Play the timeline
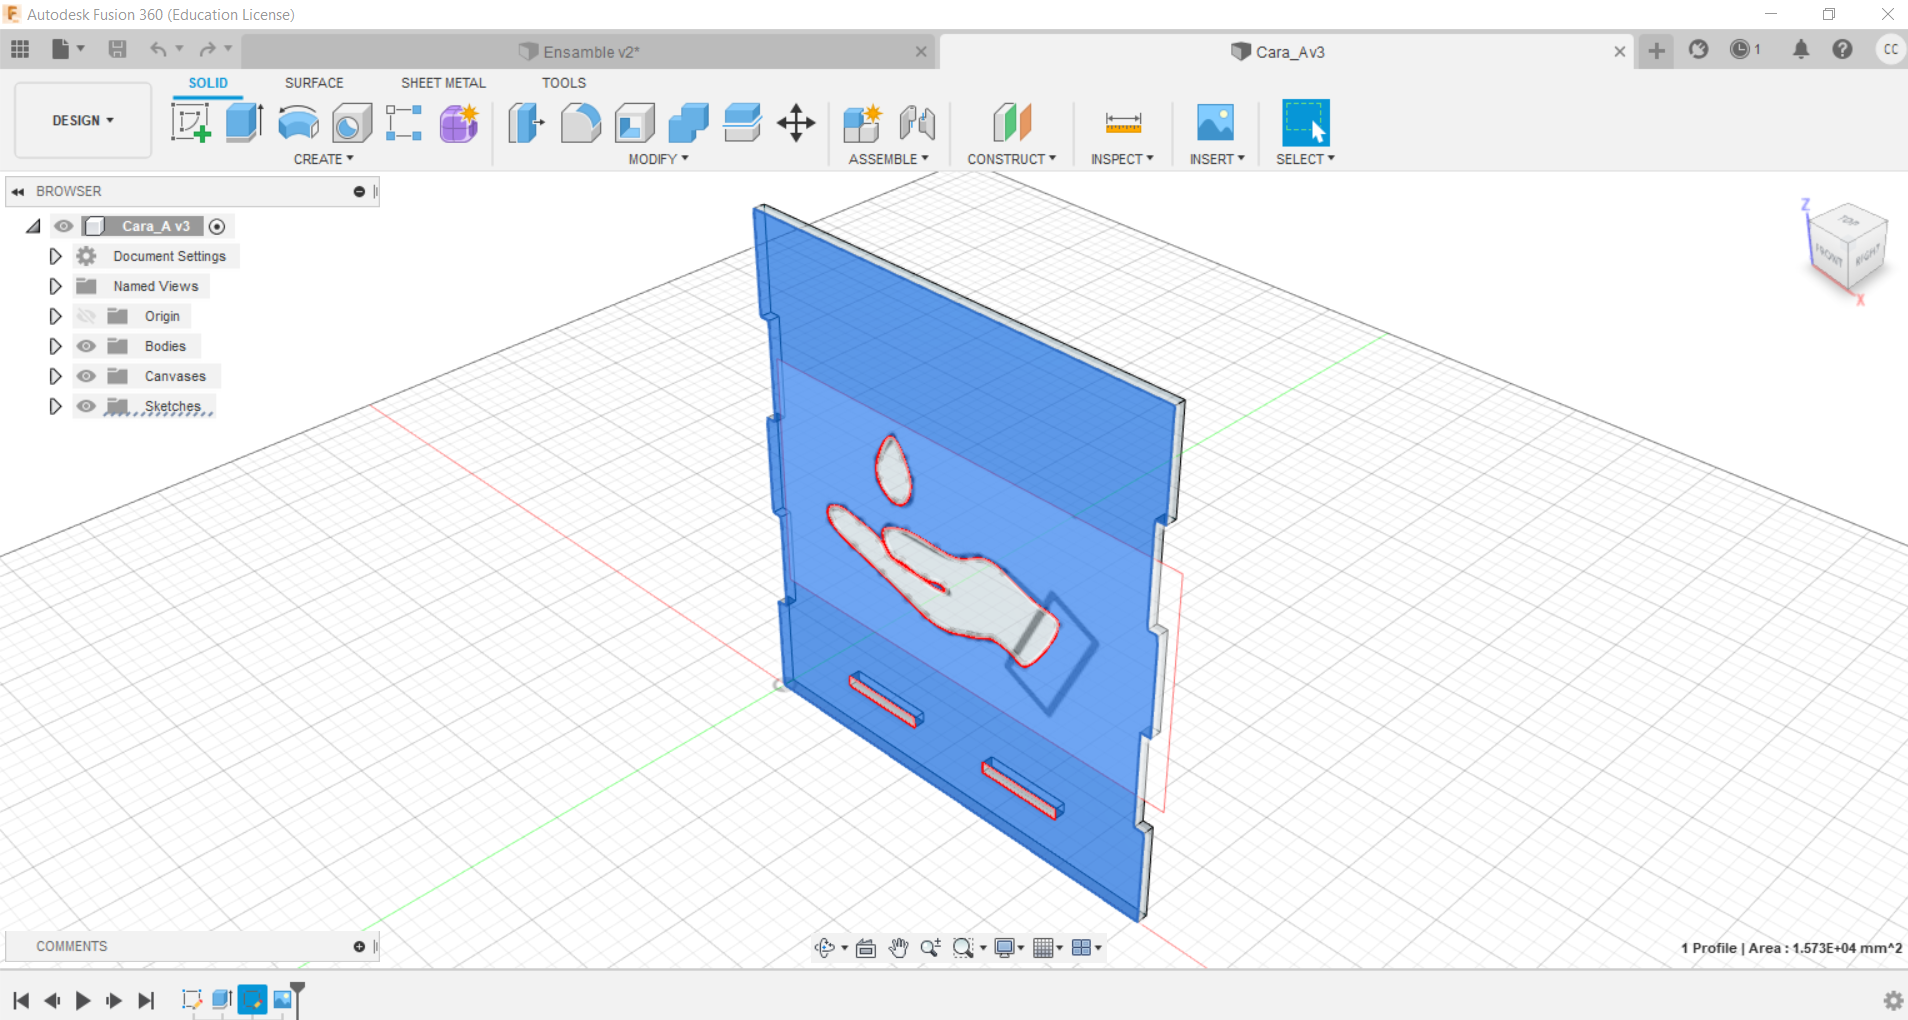Image resolution: width=1908 pixels, height=1020 pixels. coord(83,1000)
